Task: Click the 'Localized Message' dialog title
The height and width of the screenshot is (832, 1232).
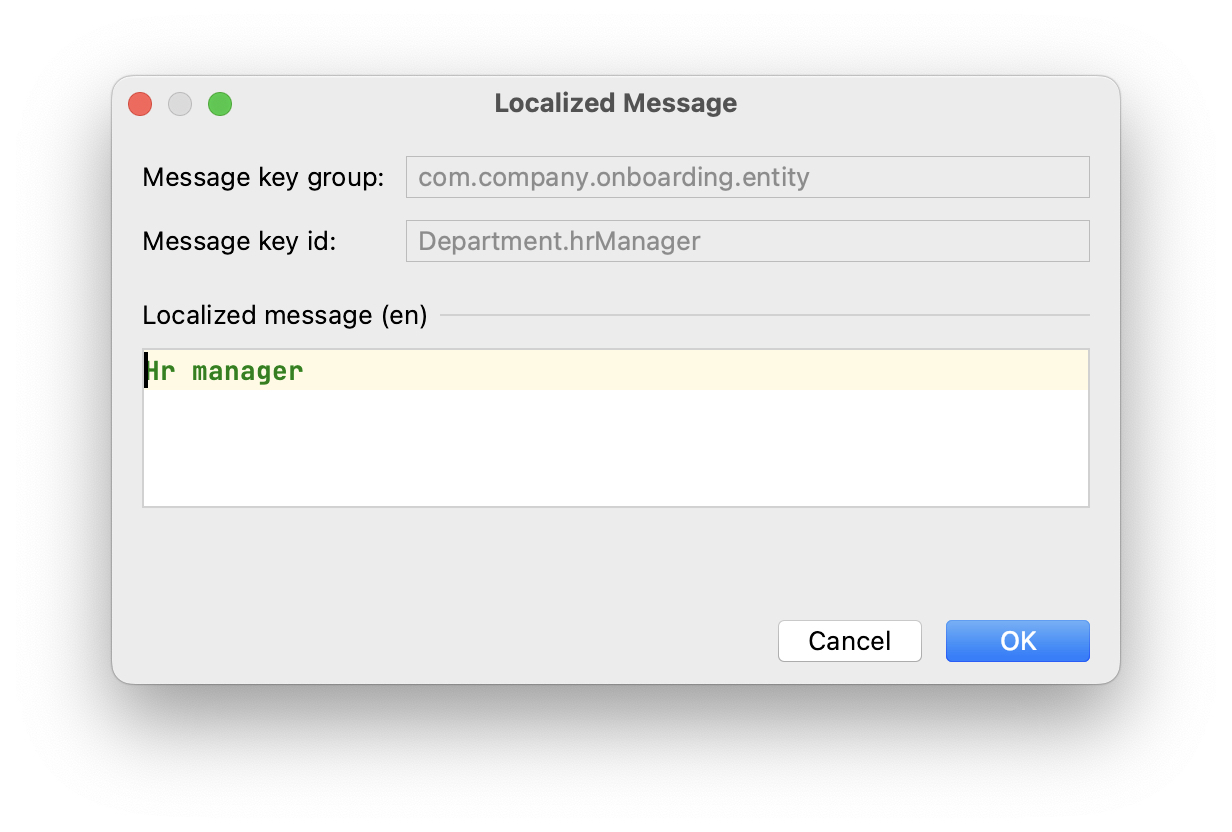Action: (x=615, y=103)
